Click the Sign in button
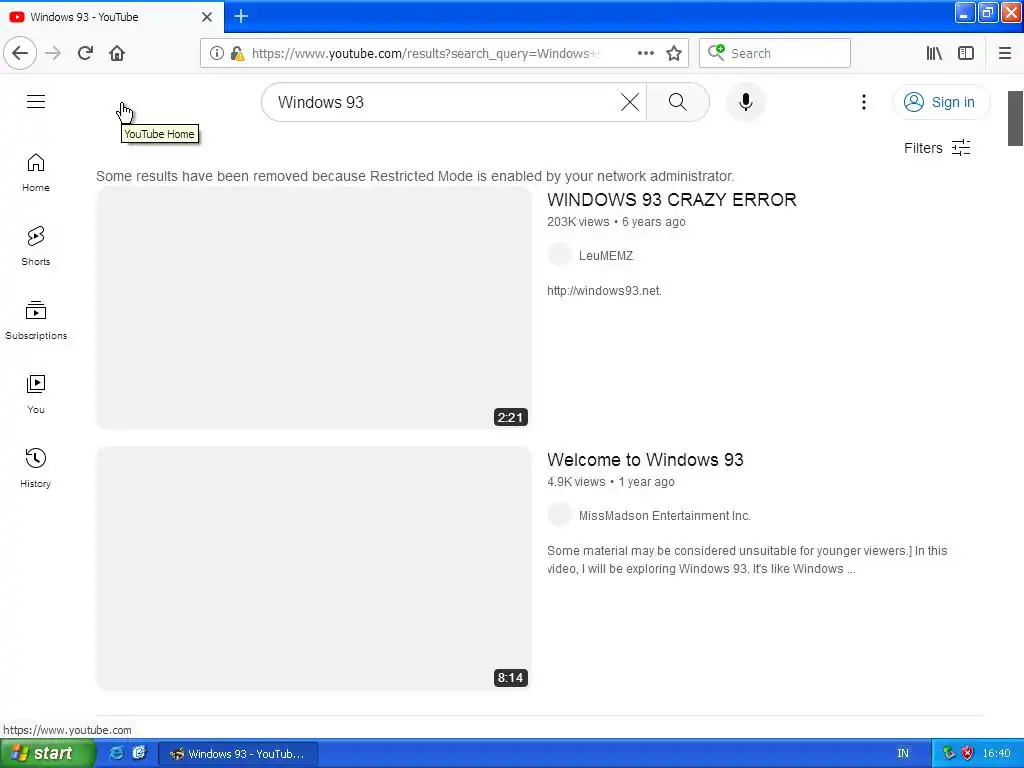Viewport: 1024px width, 768px height. click(940, 102)
